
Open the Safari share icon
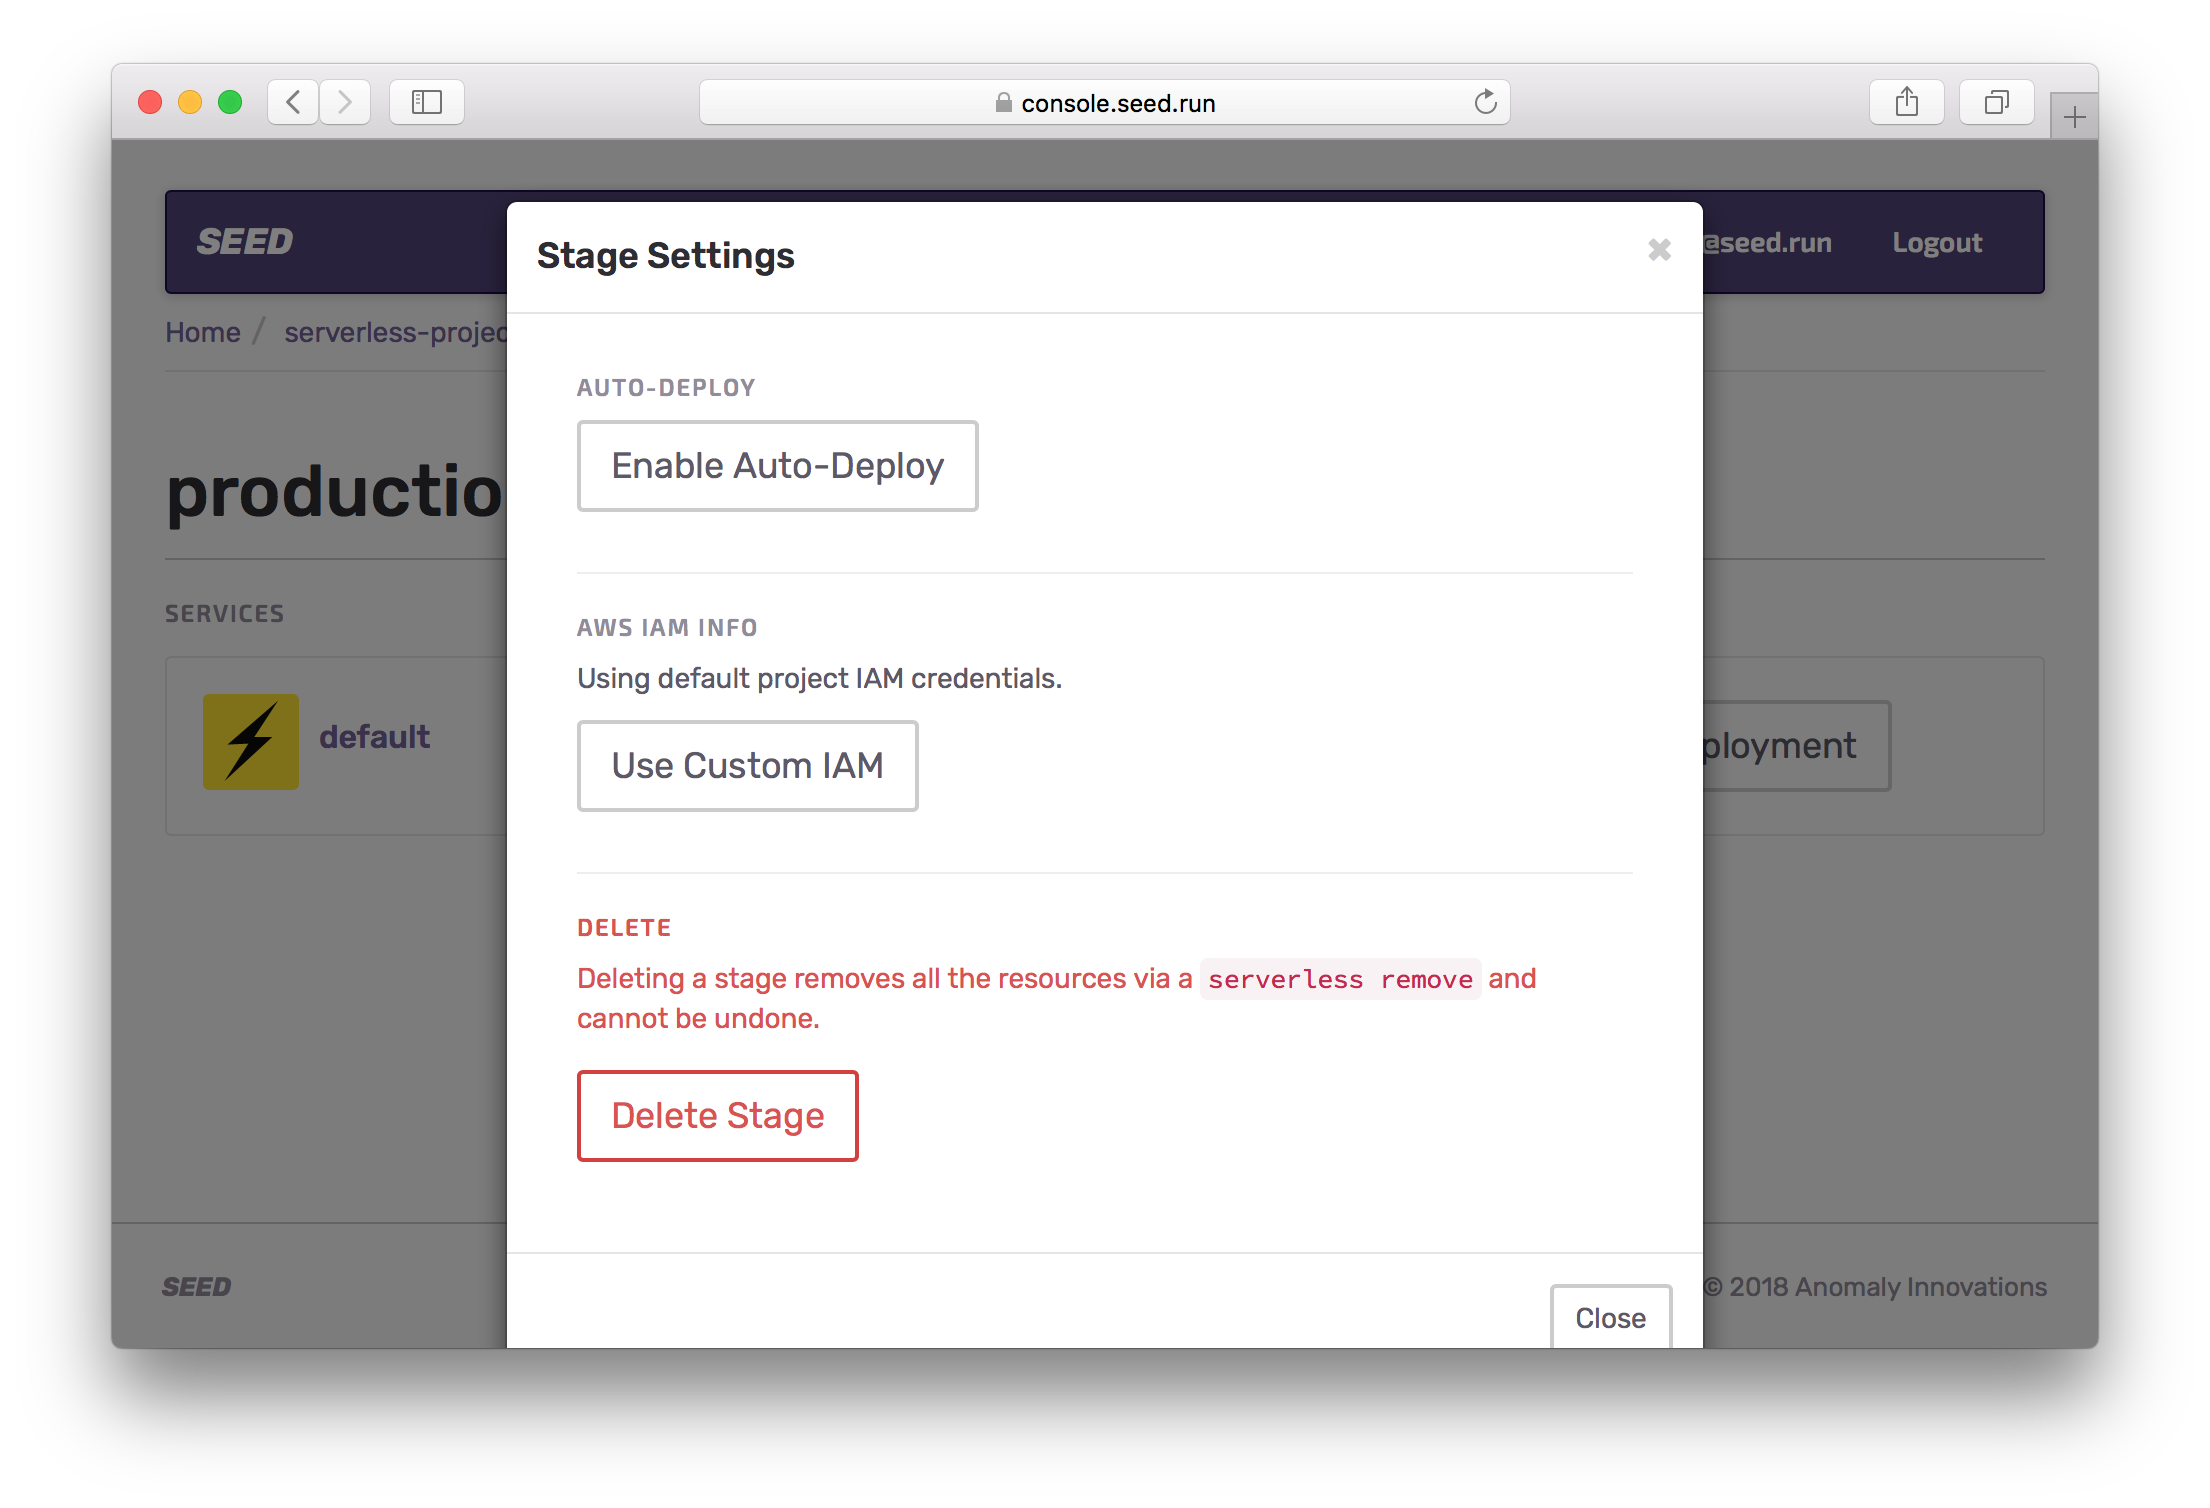[x=1906, y=102]
